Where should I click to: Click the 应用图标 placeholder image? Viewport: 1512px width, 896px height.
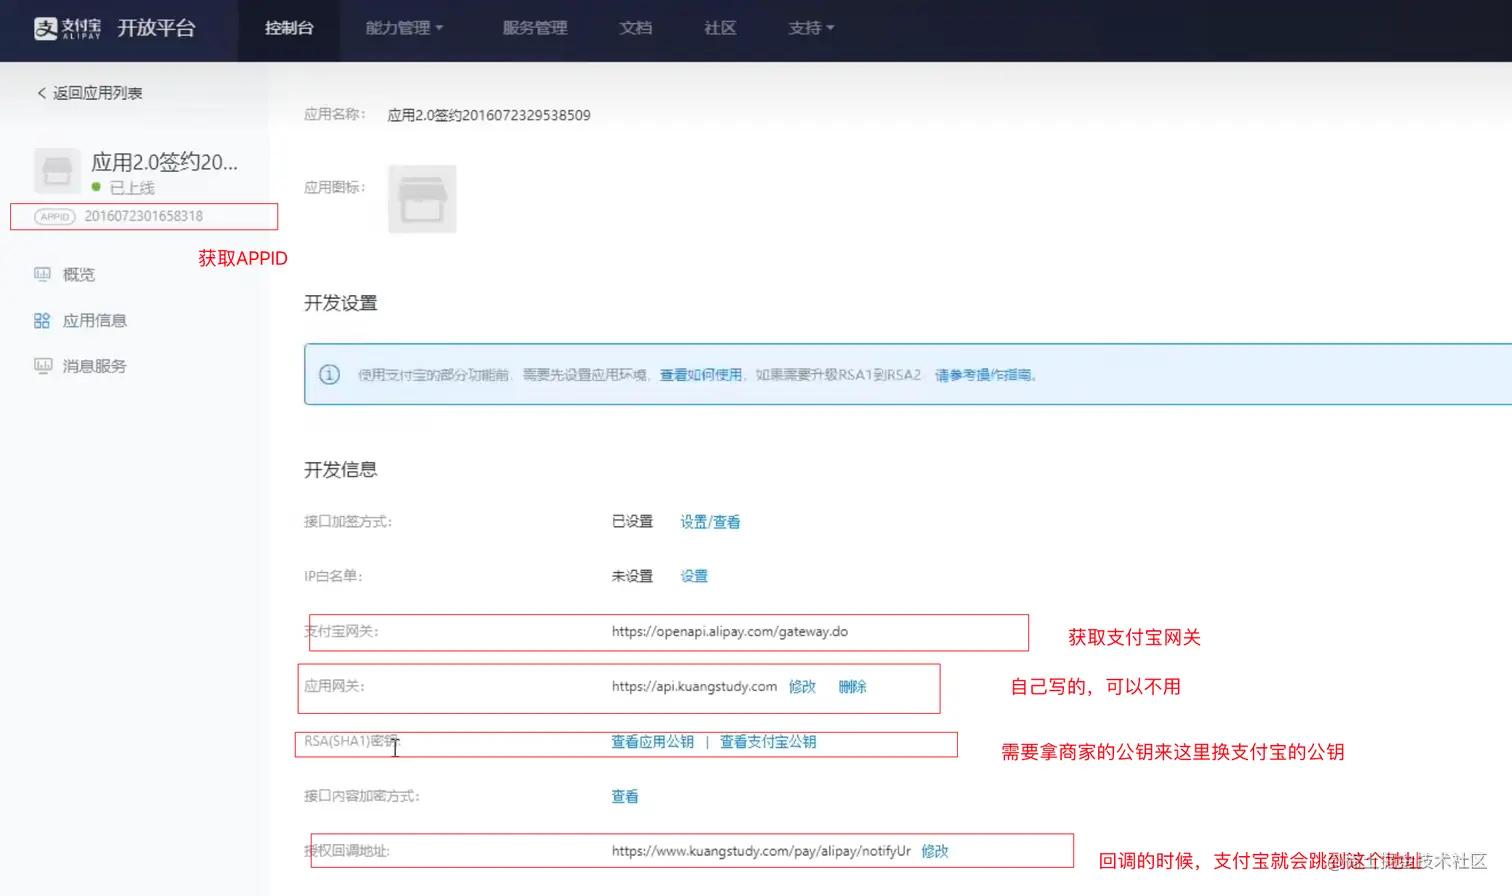(x=422, y=199)
